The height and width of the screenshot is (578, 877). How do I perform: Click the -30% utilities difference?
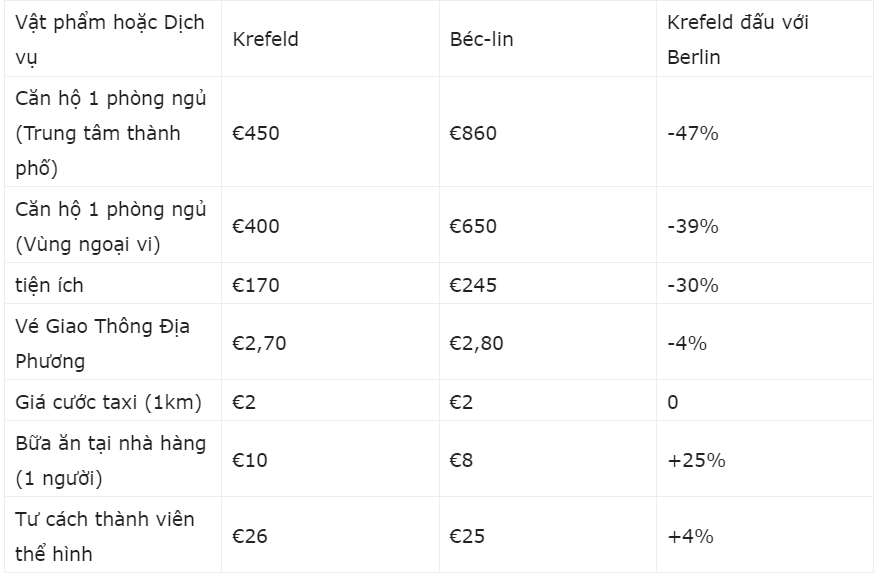pyautogui.click(x=692, y=285)
